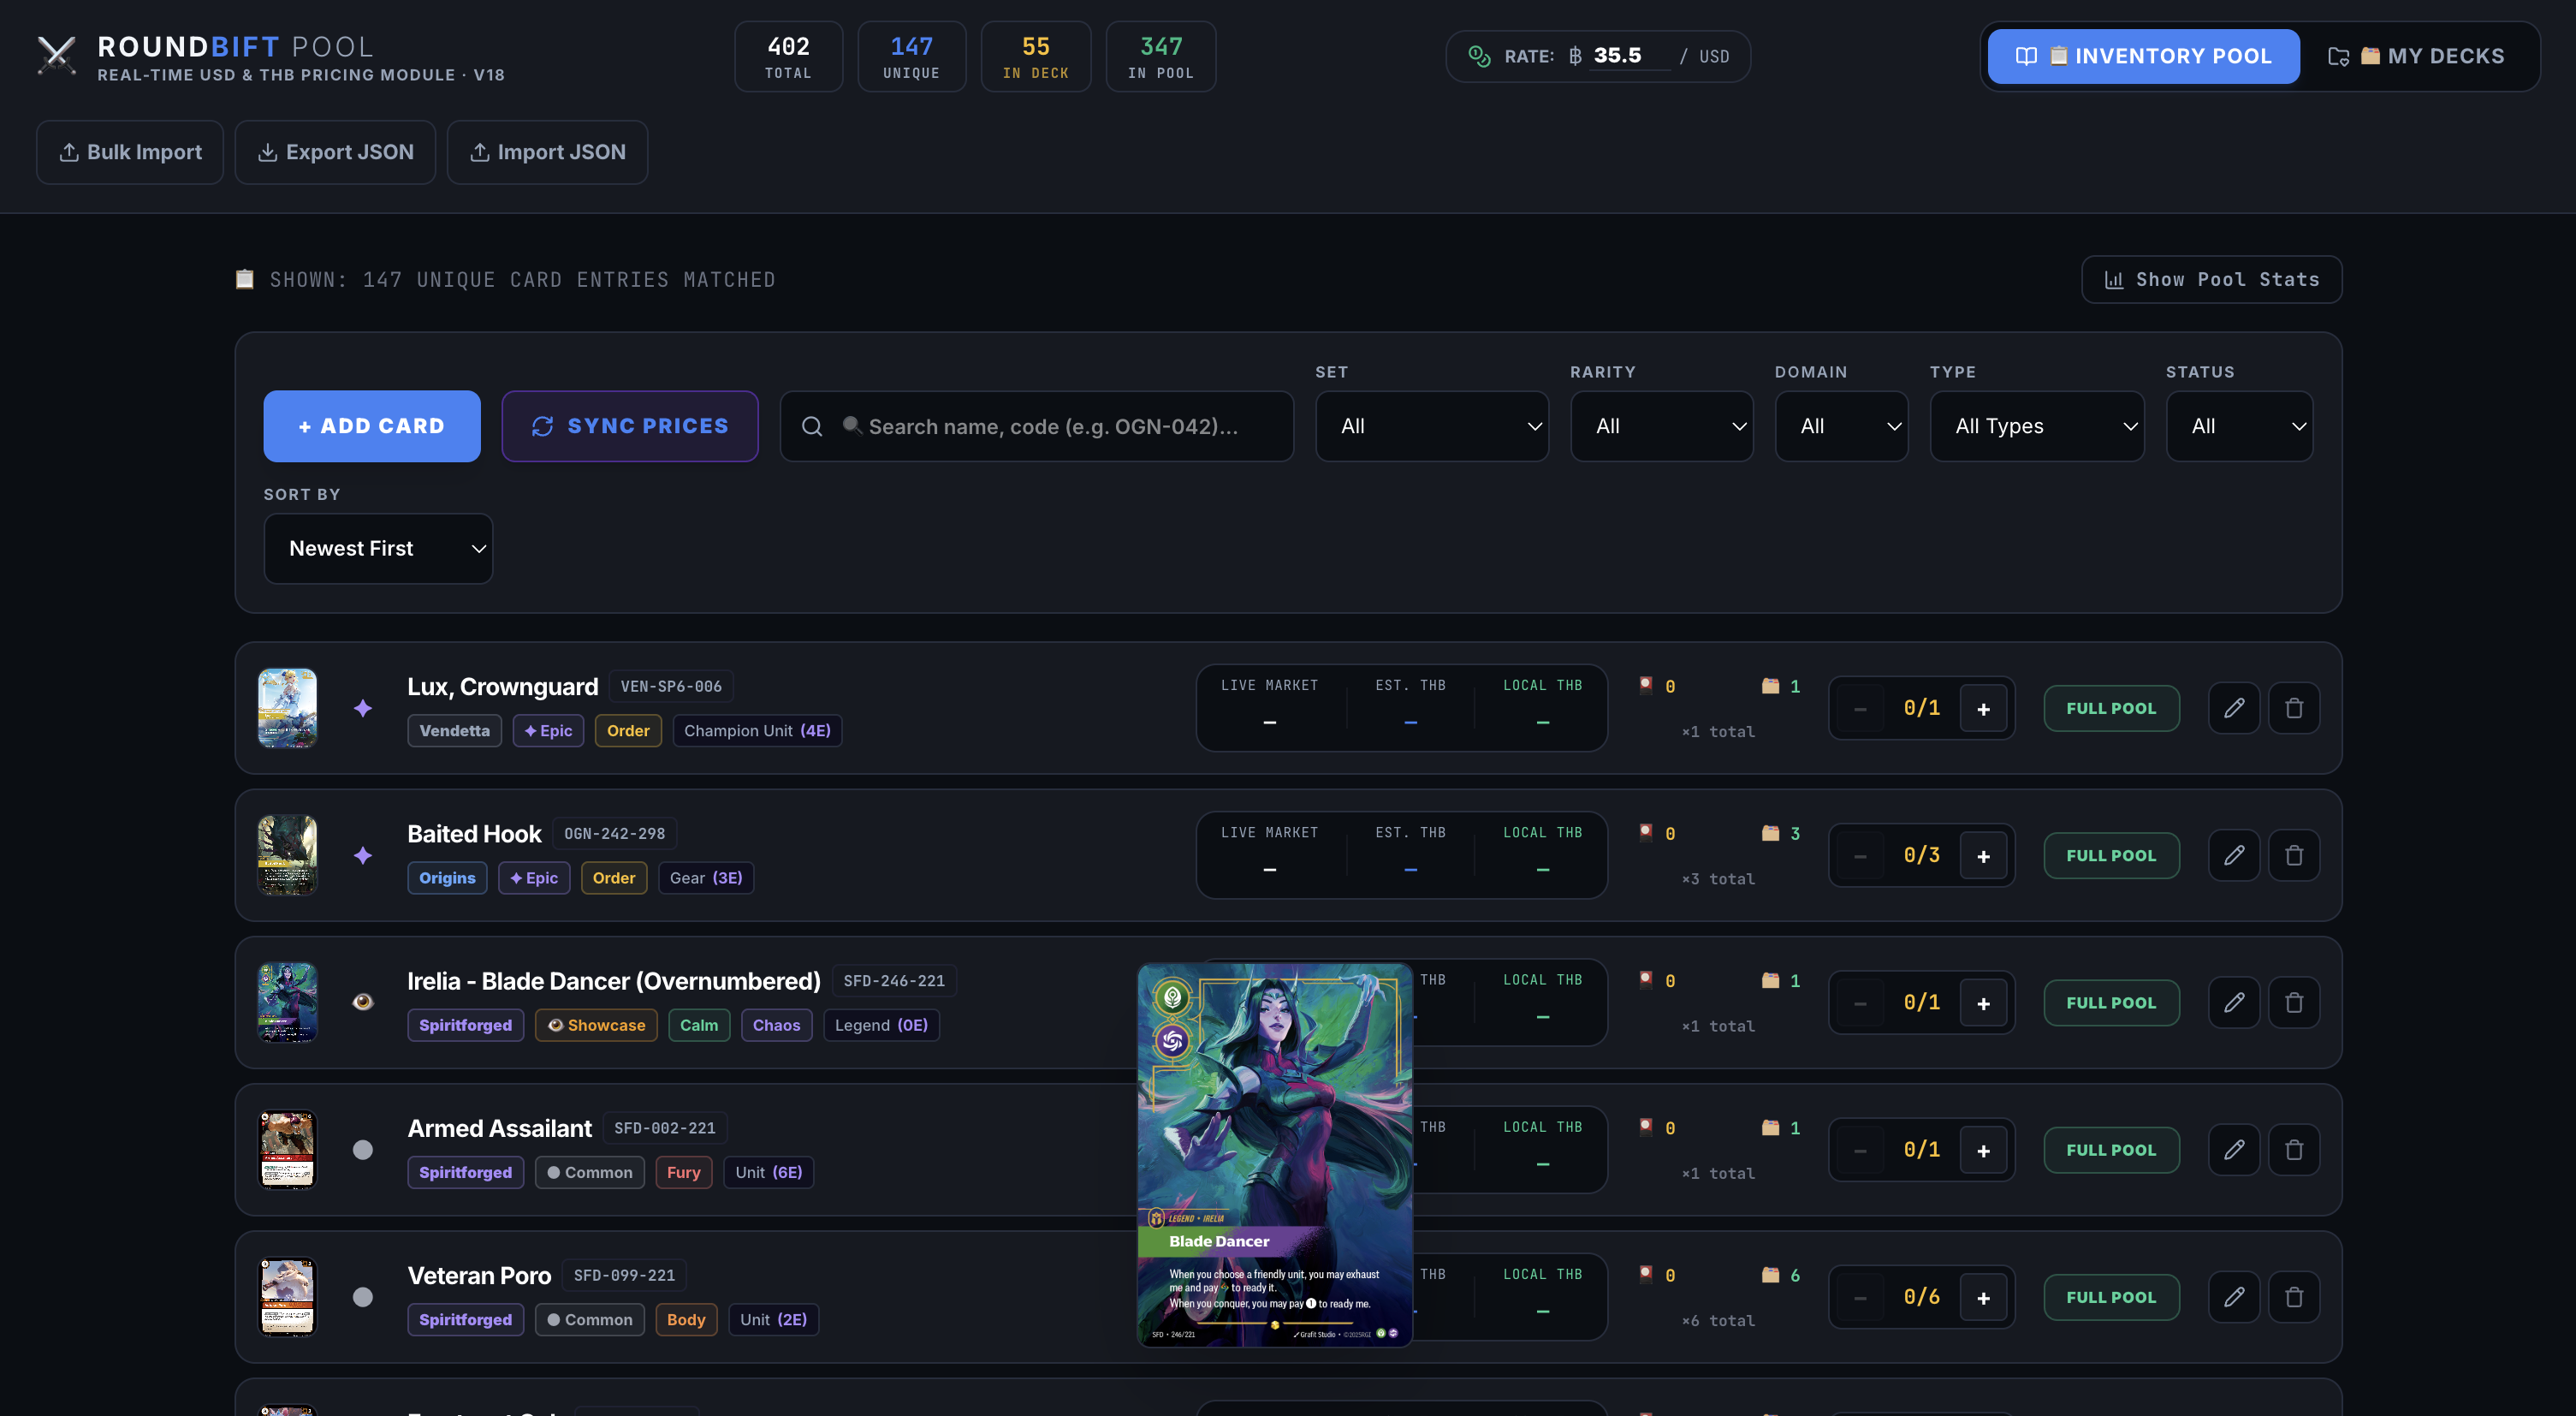
Task: Click the Epic star icon beside Lux, Crownguard
Action: pos(363,708)
